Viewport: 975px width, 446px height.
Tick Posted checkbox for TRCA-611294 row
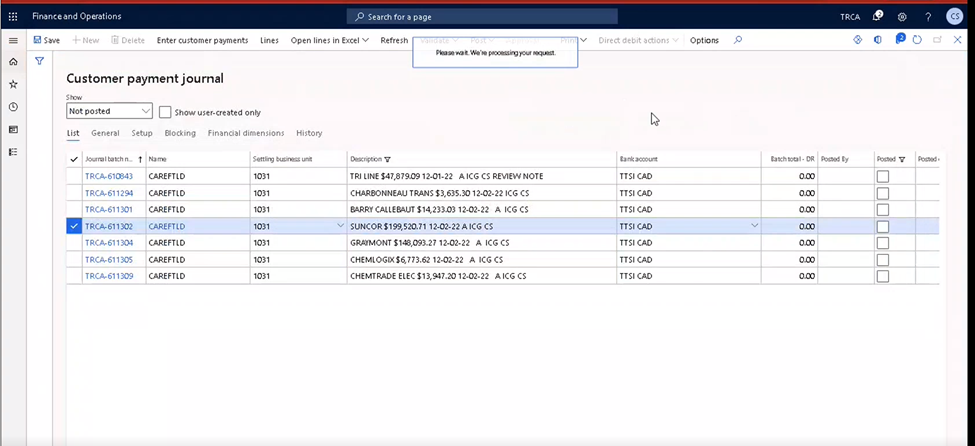882,193
